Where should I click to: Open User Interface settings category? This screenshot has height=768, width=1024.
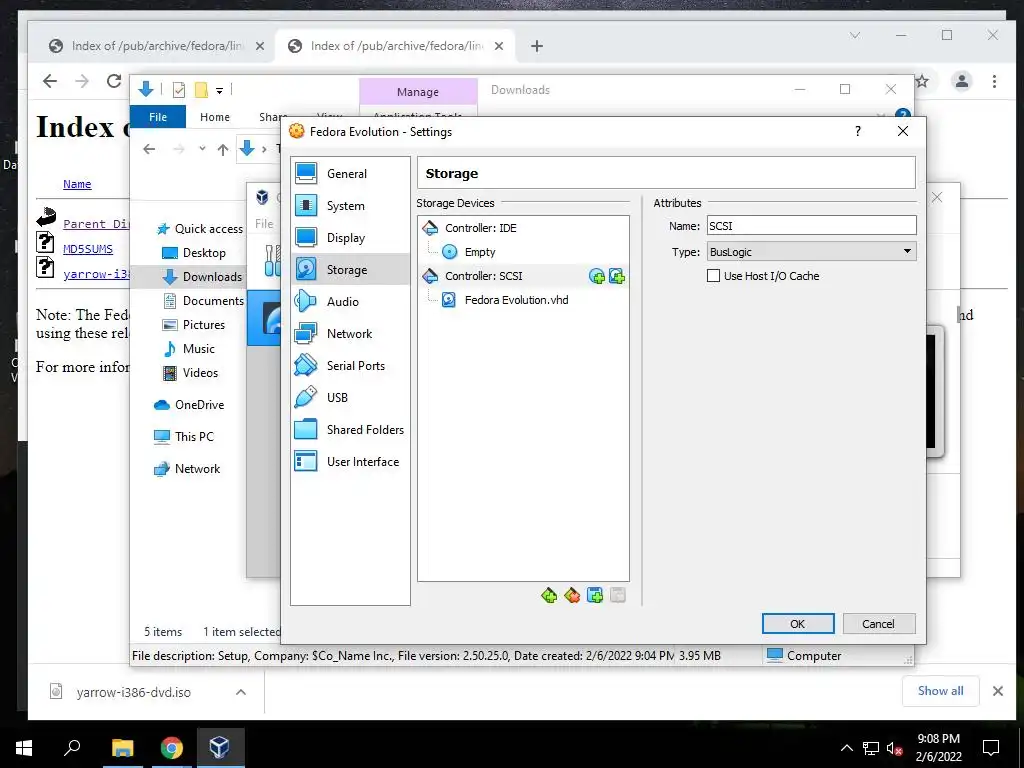(x=350, y=461)
